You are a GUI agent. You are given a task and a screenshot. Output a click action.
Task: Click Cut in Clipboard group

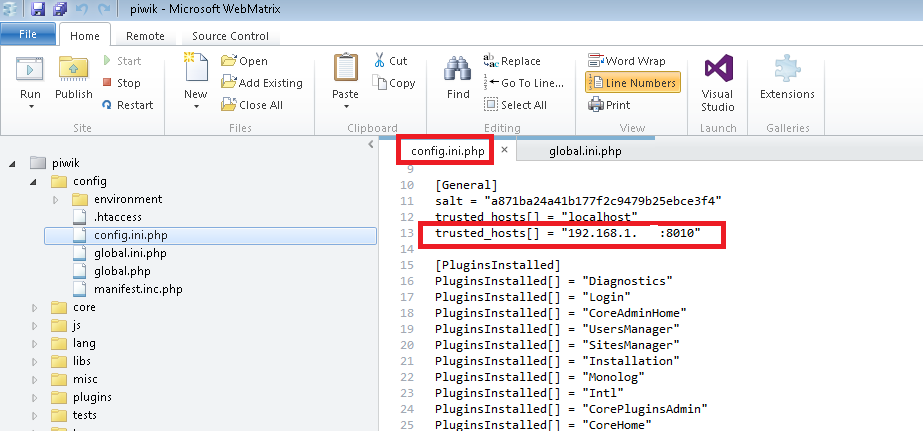click(x=390, y=61)
